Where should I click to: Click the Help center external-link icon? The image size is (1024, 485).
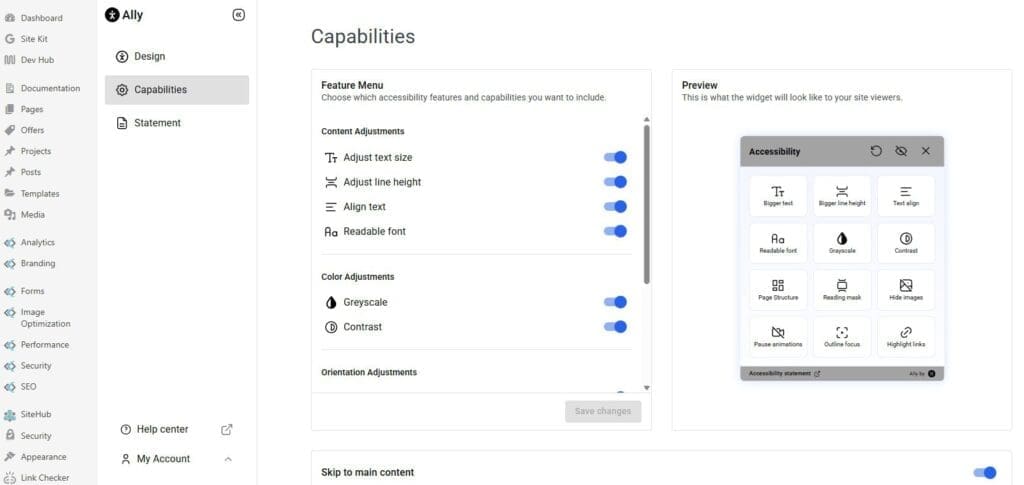click(x=227, y=430)
